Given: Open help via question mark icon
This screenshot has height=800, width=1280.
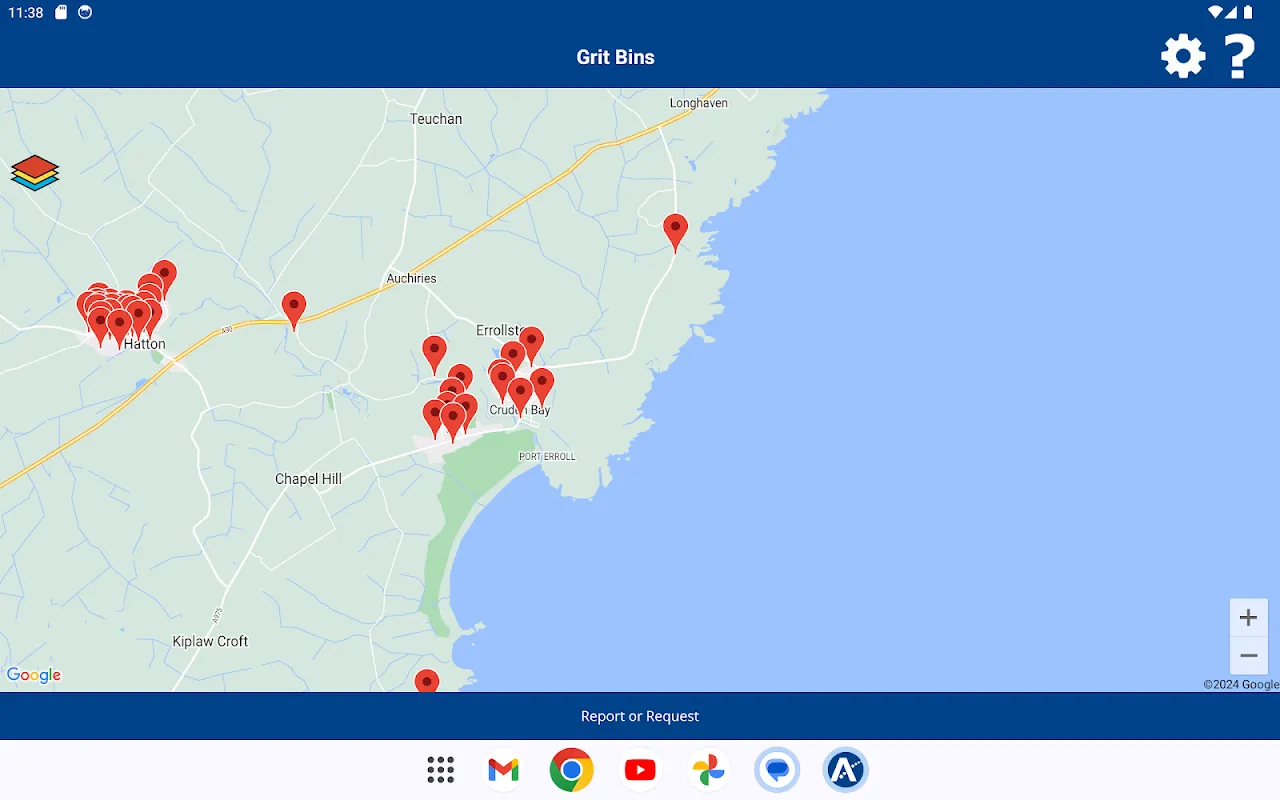Looking at the screenshot, I should pyautogui.click(x=1240, y=56).
